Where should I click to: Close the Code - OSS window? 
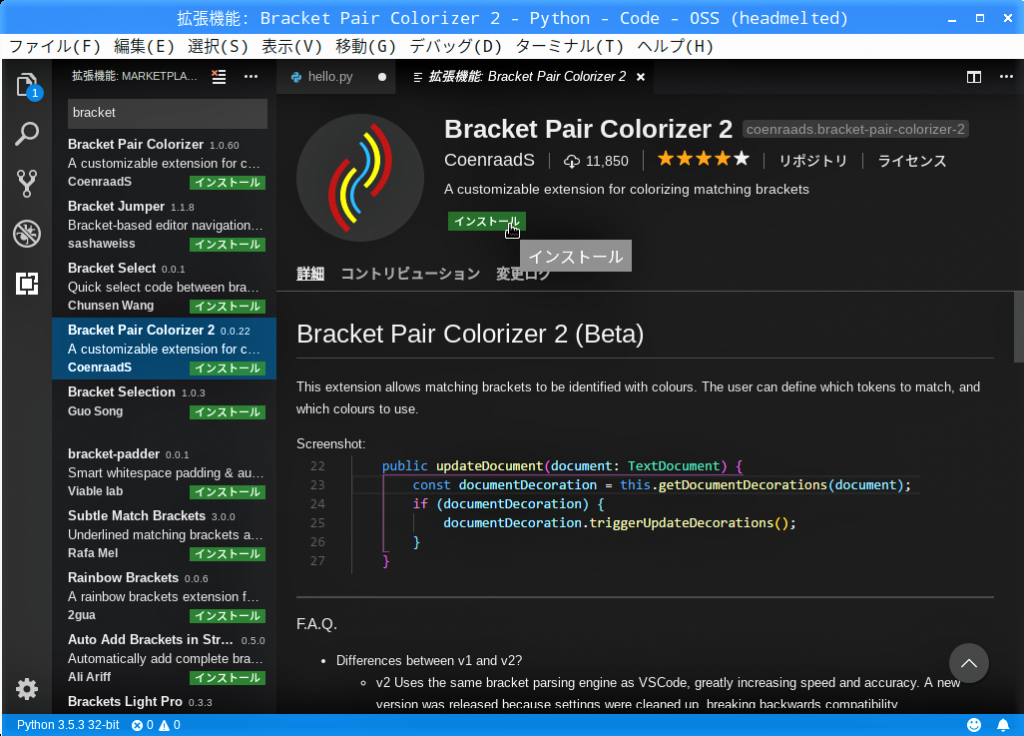click(1008, 19)
